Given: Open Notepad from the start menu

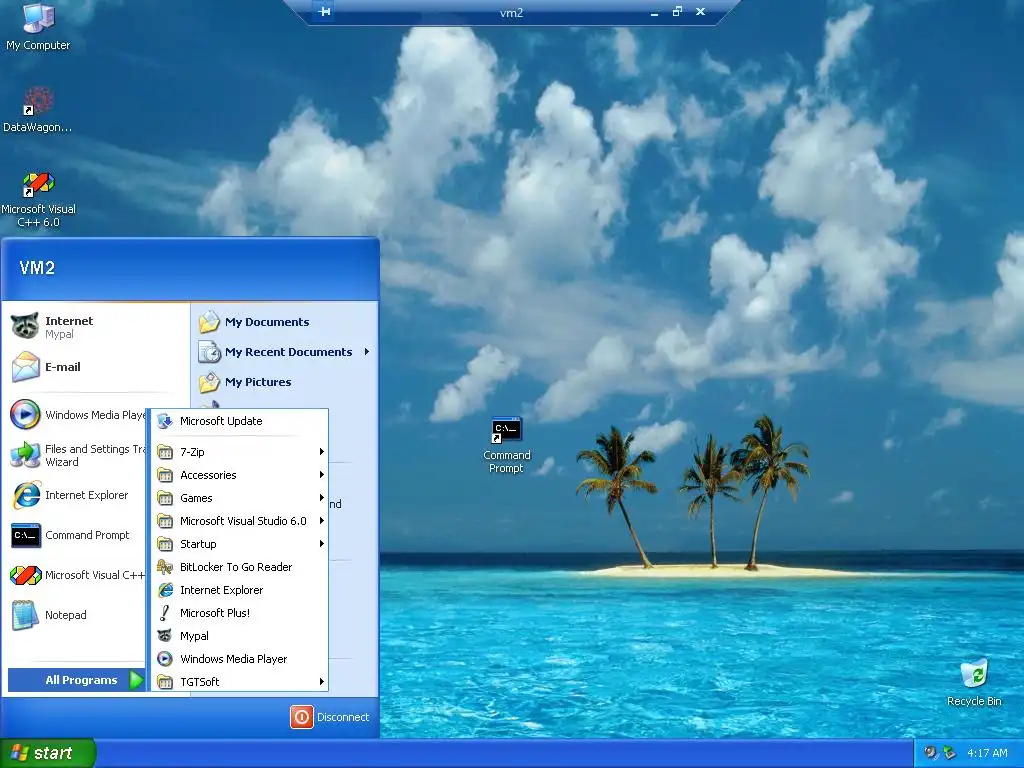Looking at the screenshot, I should point(77,615).
